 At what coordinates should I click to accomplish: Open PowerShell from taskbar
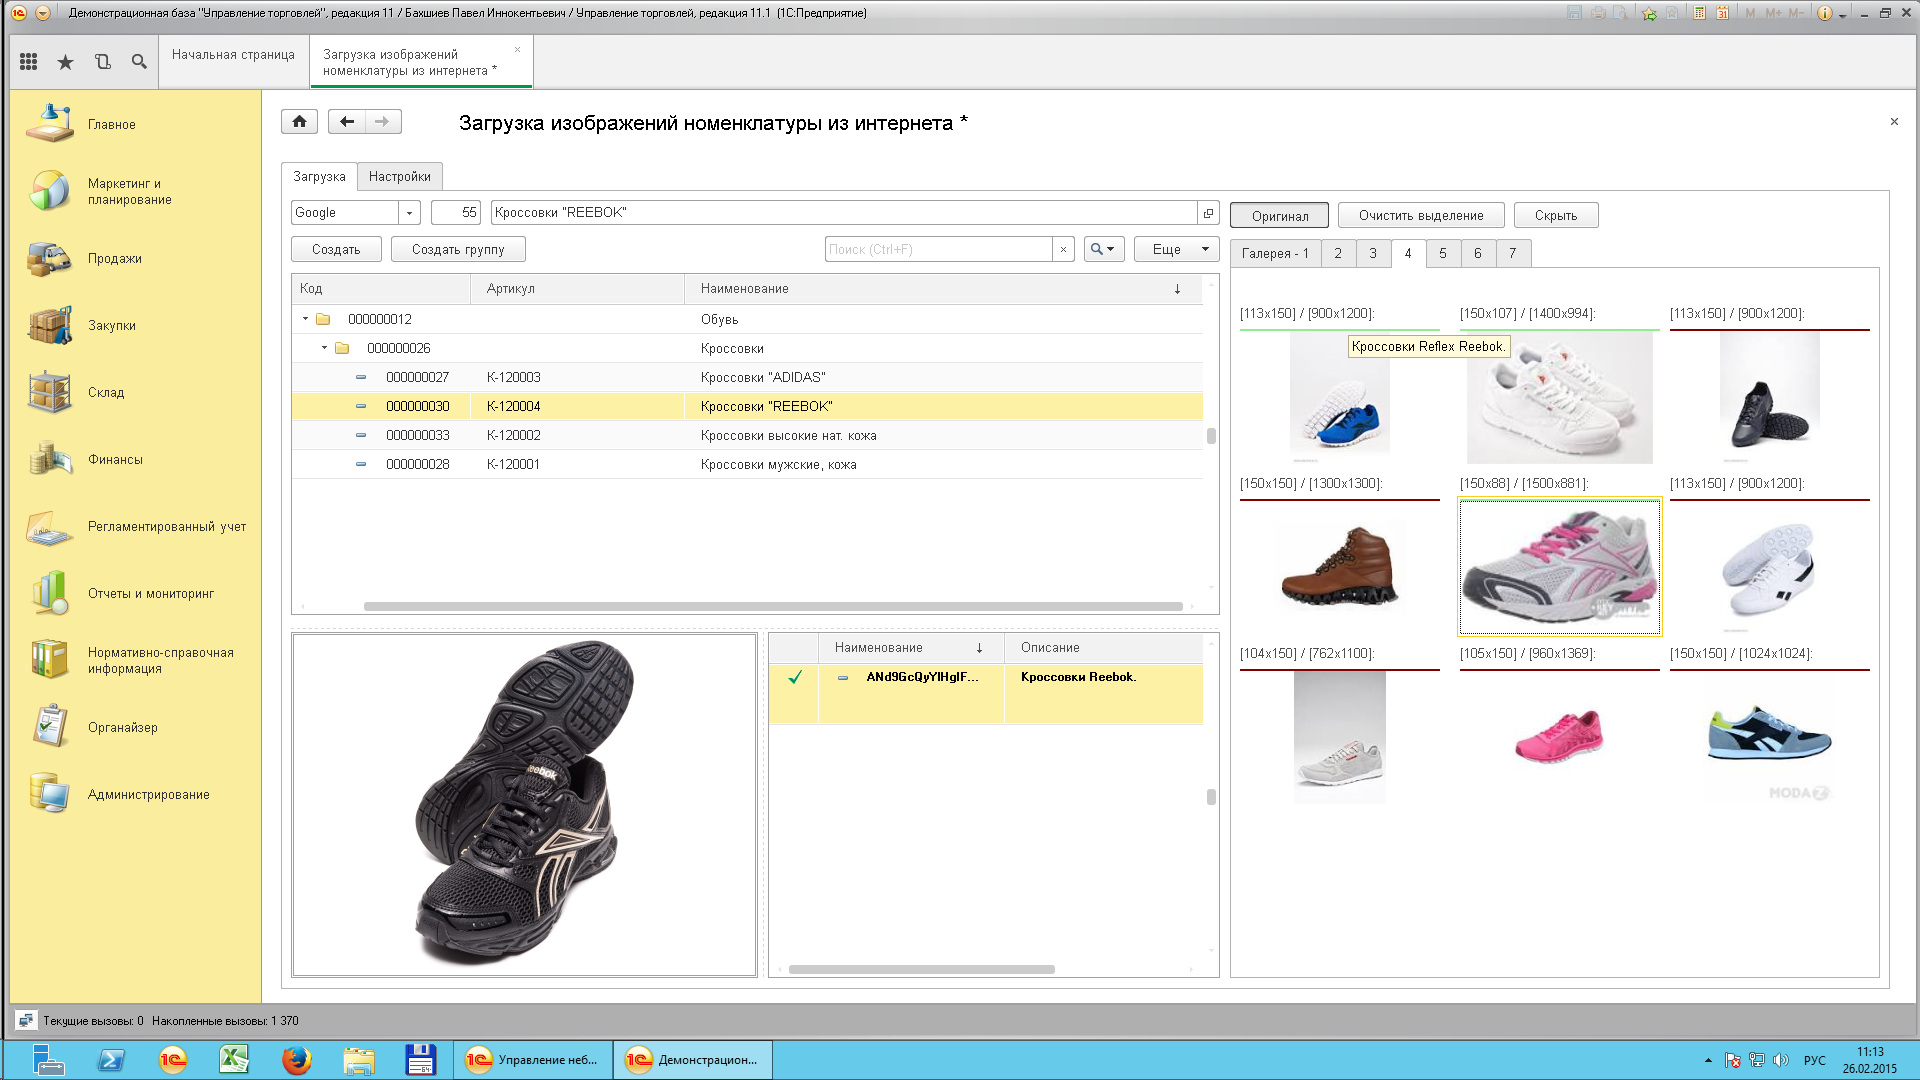[111, 1060]
